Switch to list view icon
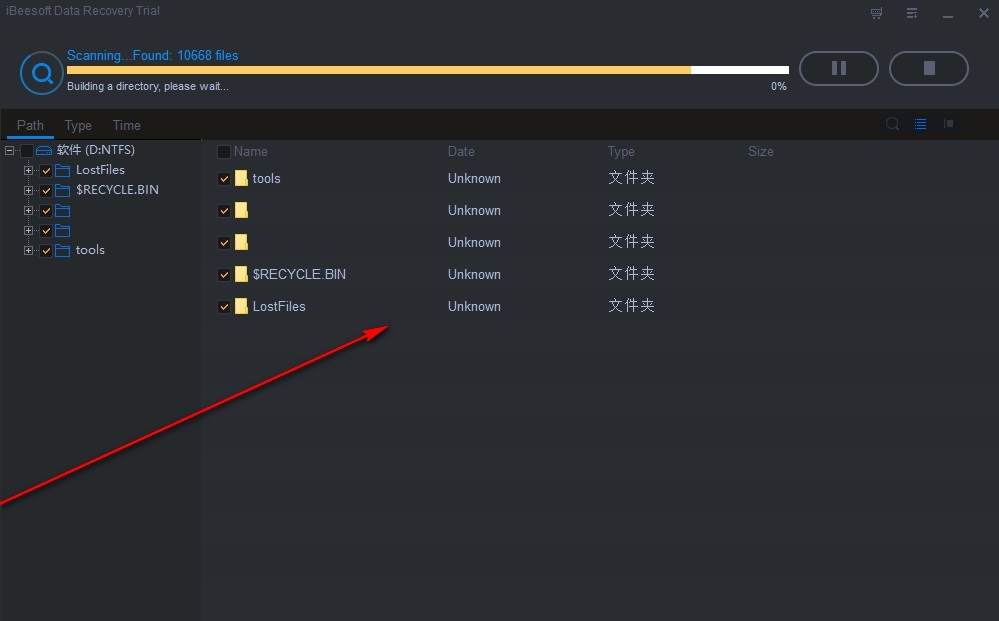Screen dimensions: 999x621 [921, 124]
